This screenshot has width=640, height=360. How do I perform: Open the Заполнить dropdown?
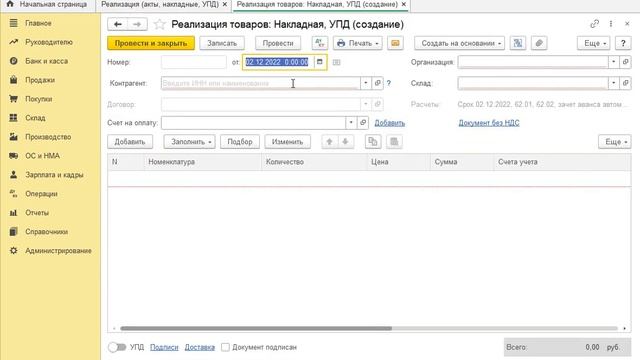pos(190,142)
